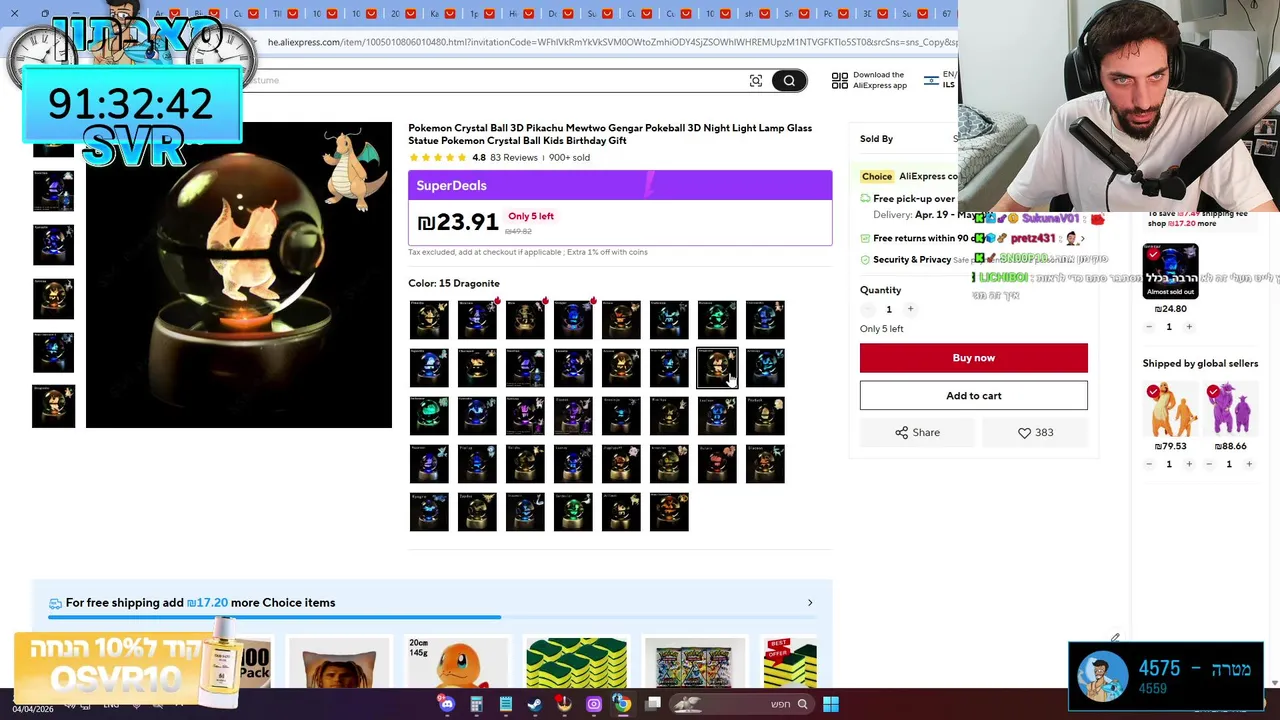
Task: Open the purple camera app in taskbar
Action: coord(594,704)
